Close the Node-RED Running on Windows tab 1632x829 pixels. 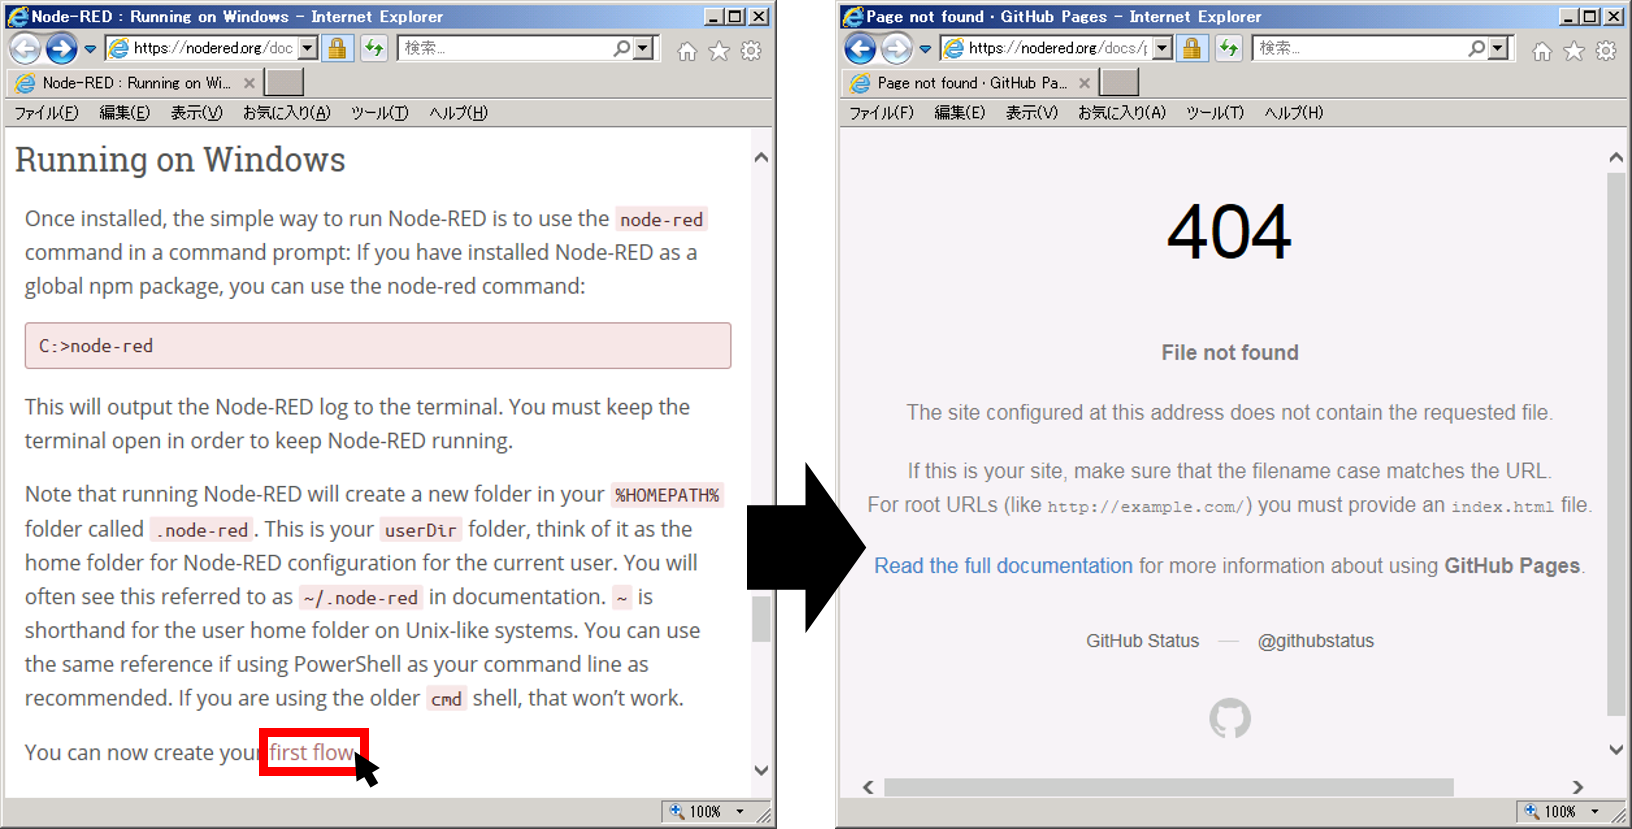tap(249, 83)
